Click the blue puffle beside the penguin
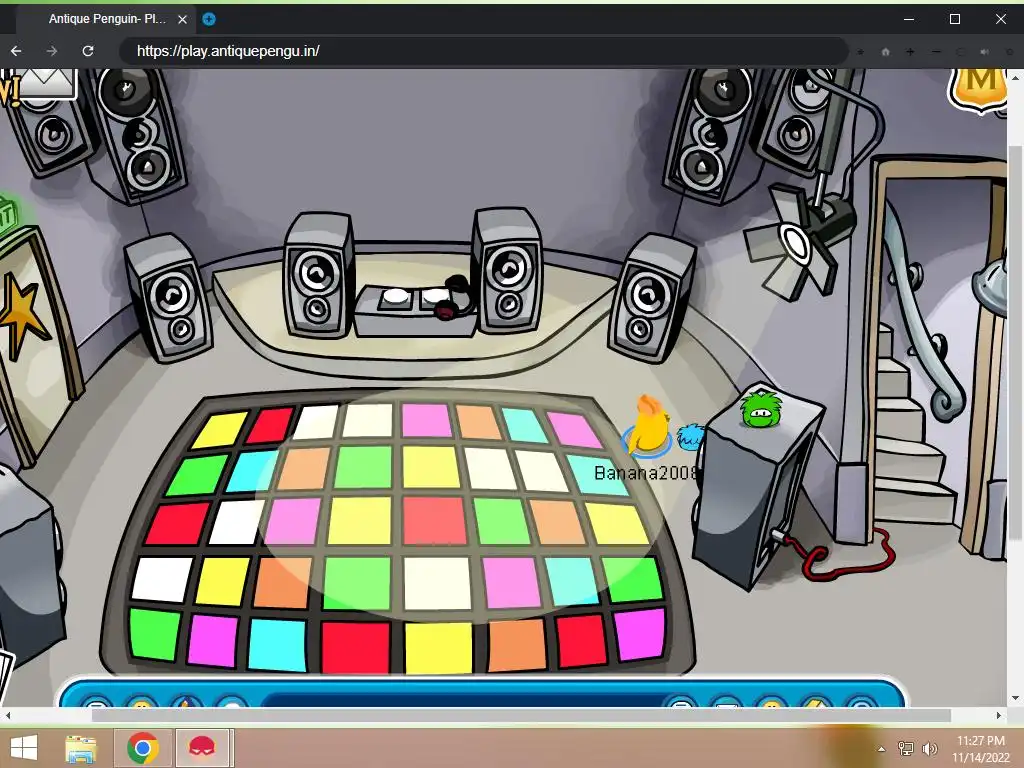Image resolution: width=1024 pixels, height=768 pixels. tap(688, 436)
